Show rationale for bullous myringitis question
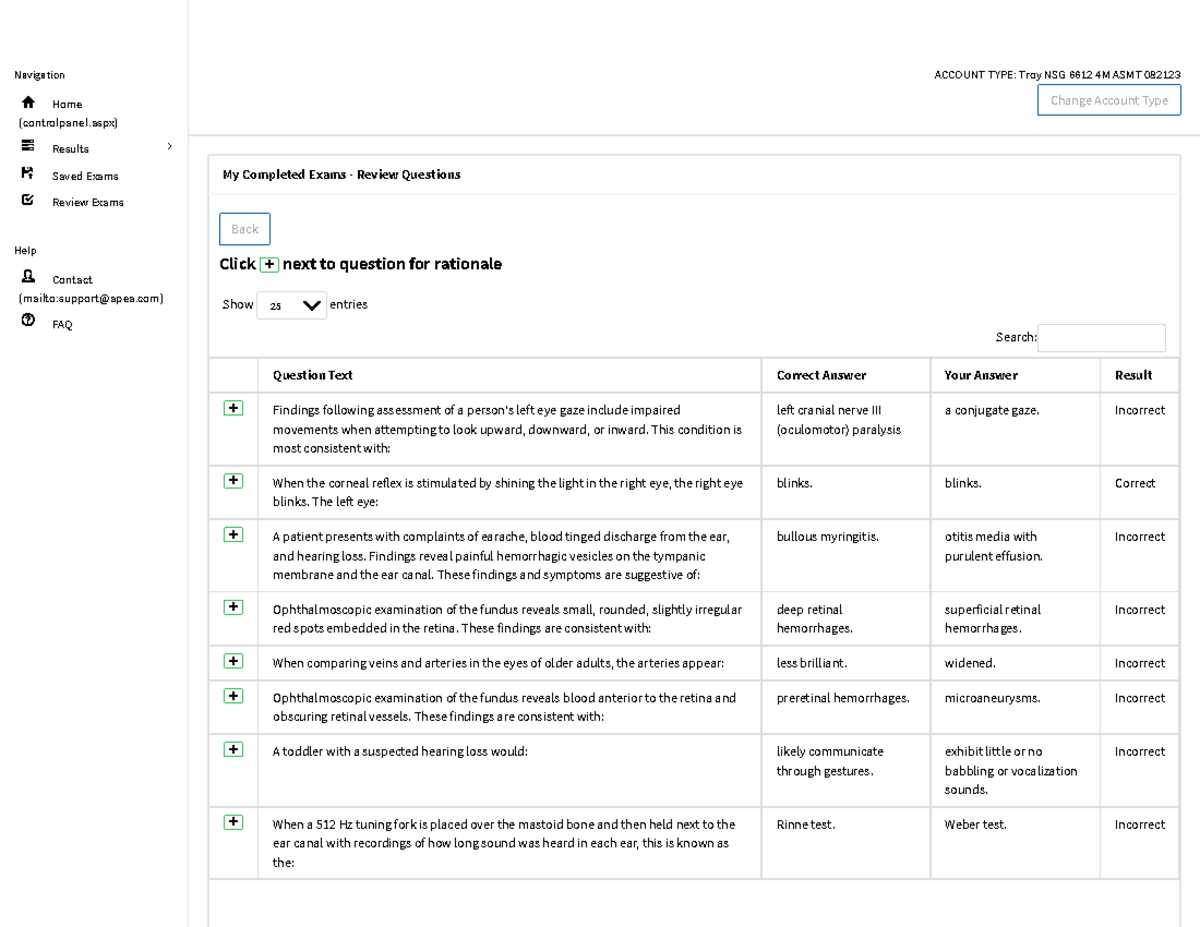Viewport: 1200px width, 927px height. tap(233, 535)
